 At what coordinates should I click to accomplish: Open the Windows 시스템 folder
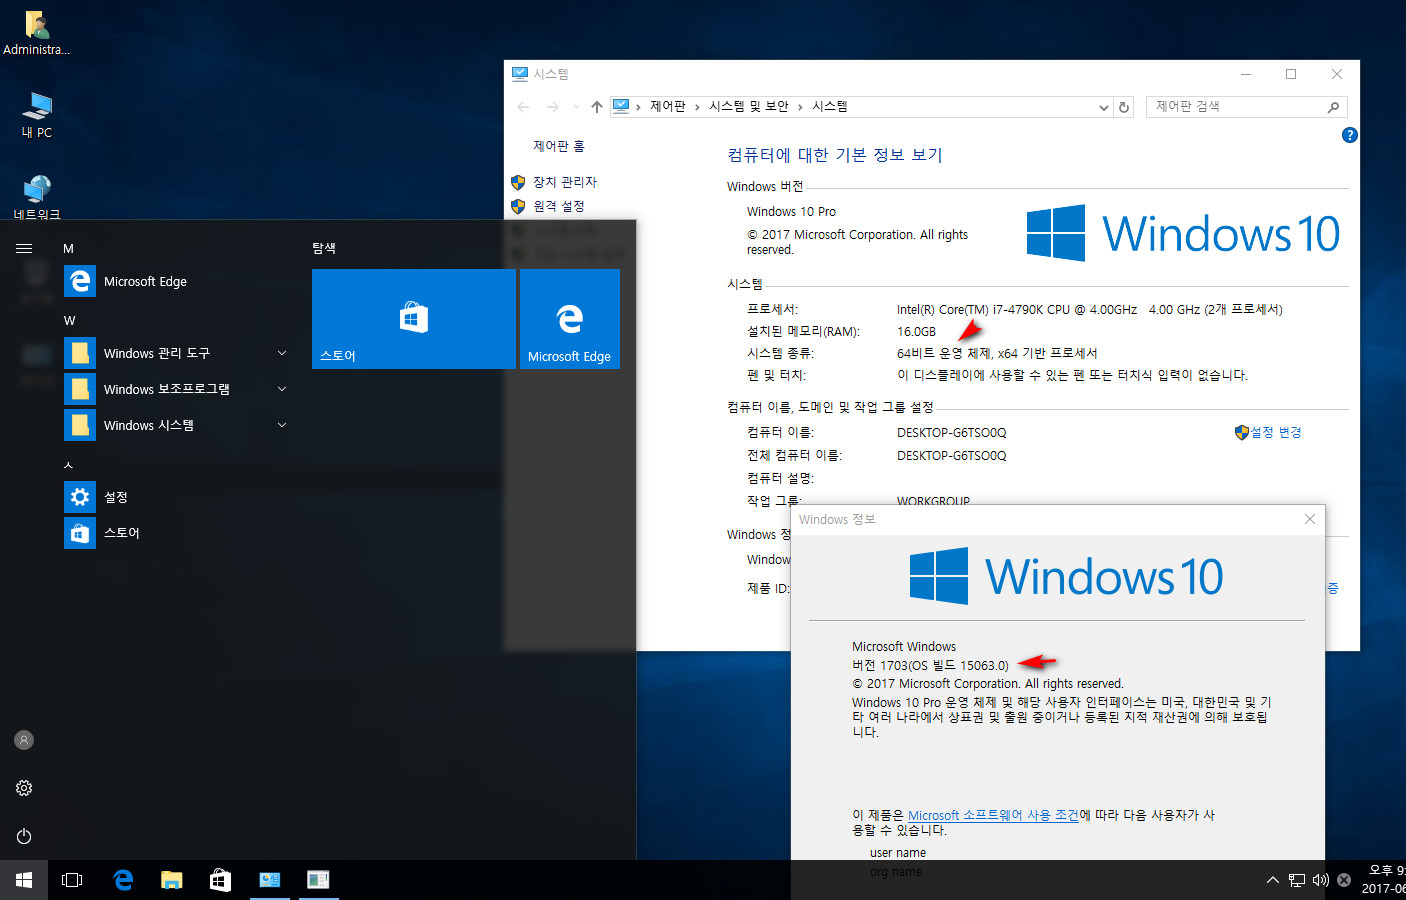[180, 425]
